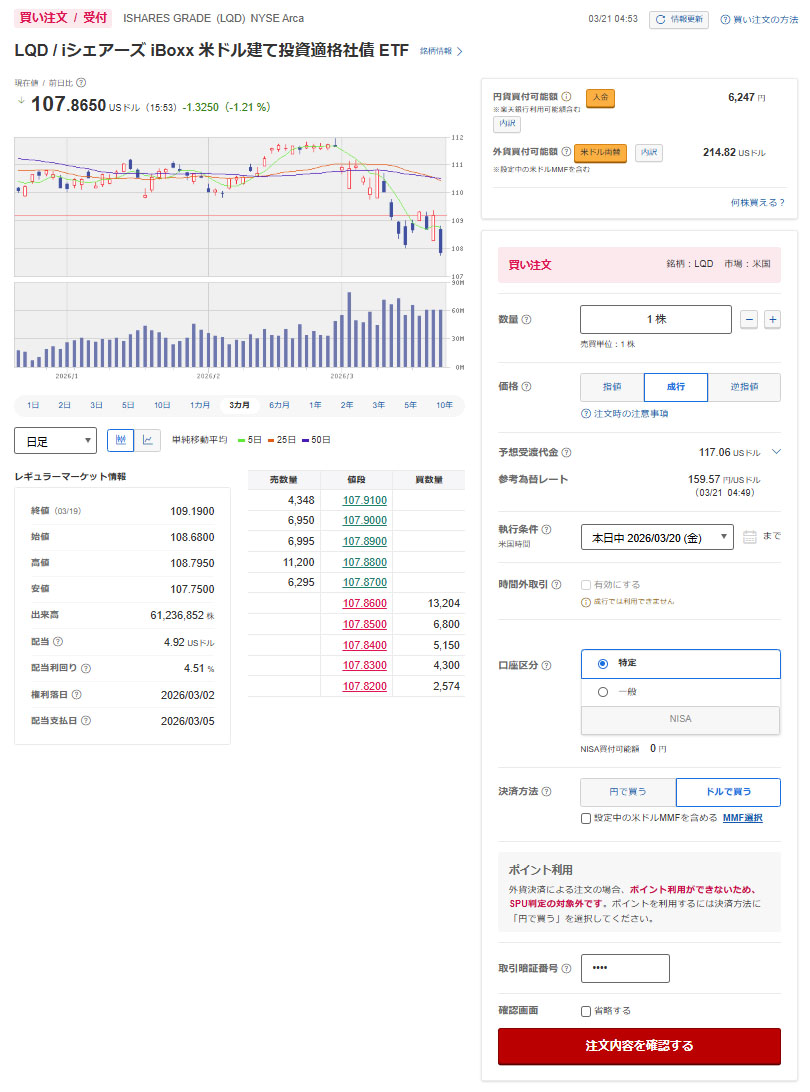Image resolution: width=810 pixels, height=1092 pixels.
Task: Open the calendar icon beside 執行条件 date
Action: coord(751,537)
